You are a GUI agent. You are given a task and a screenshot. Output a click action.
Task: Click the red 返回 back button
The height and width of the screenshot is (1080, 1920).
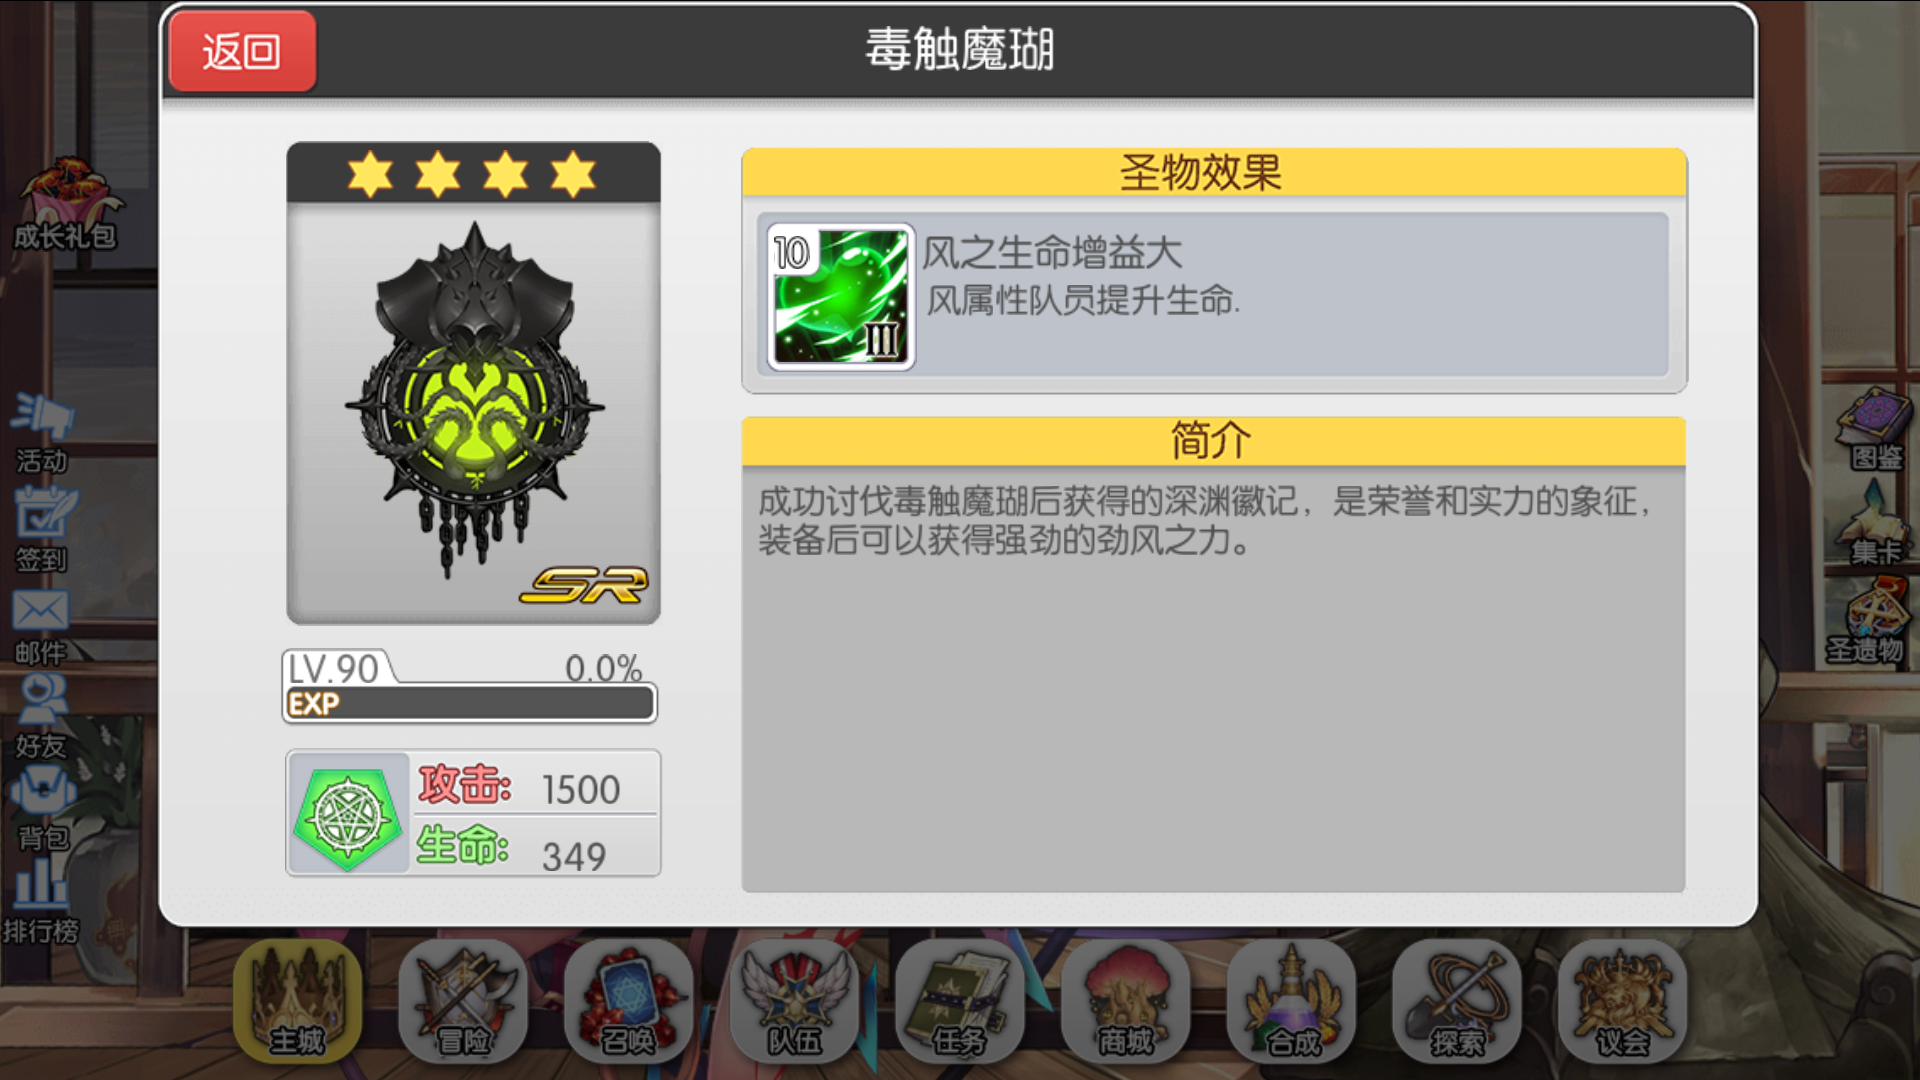point(243,51)
